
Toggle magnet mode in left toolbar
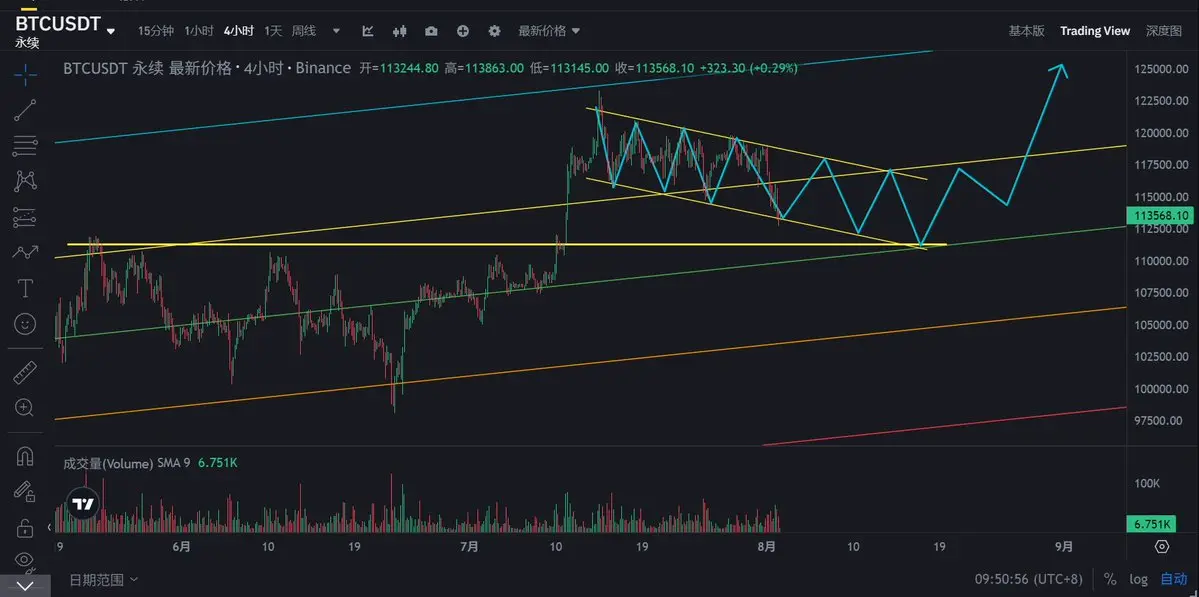25,456
